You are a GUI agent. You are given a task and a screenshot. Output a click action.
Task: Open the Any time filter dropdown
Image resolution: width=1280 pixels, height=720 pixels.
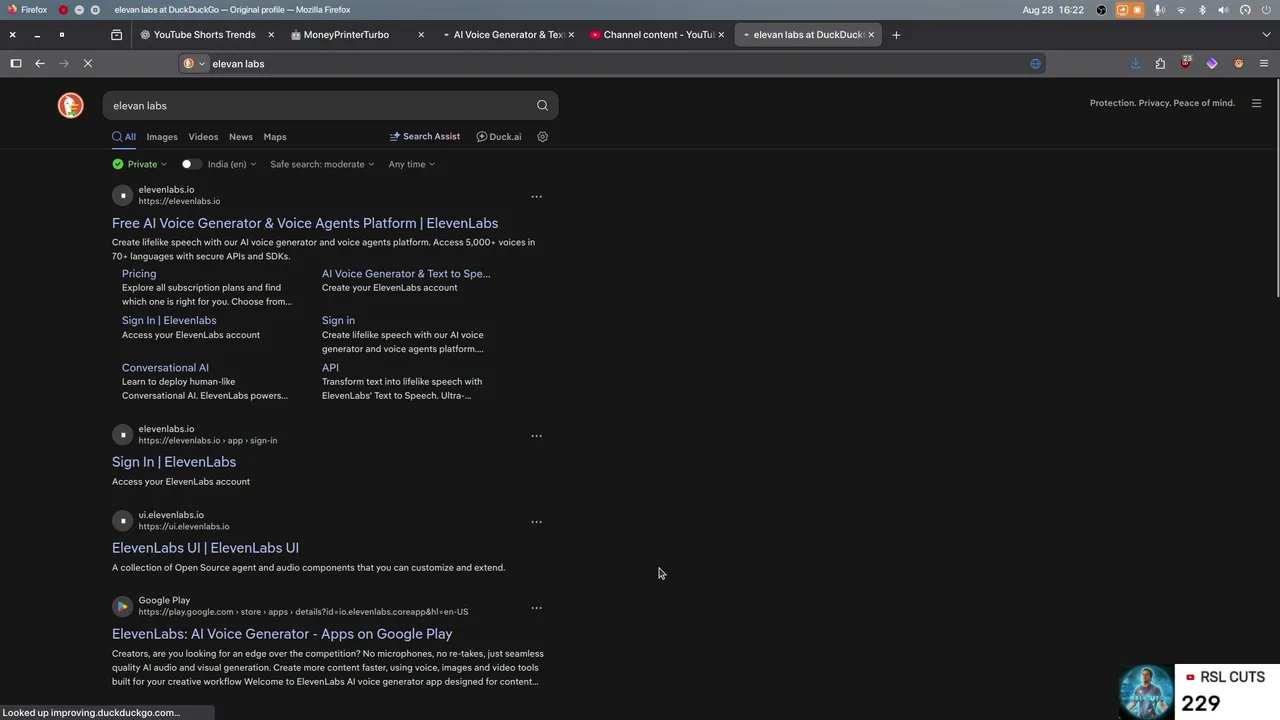[412, 164]
